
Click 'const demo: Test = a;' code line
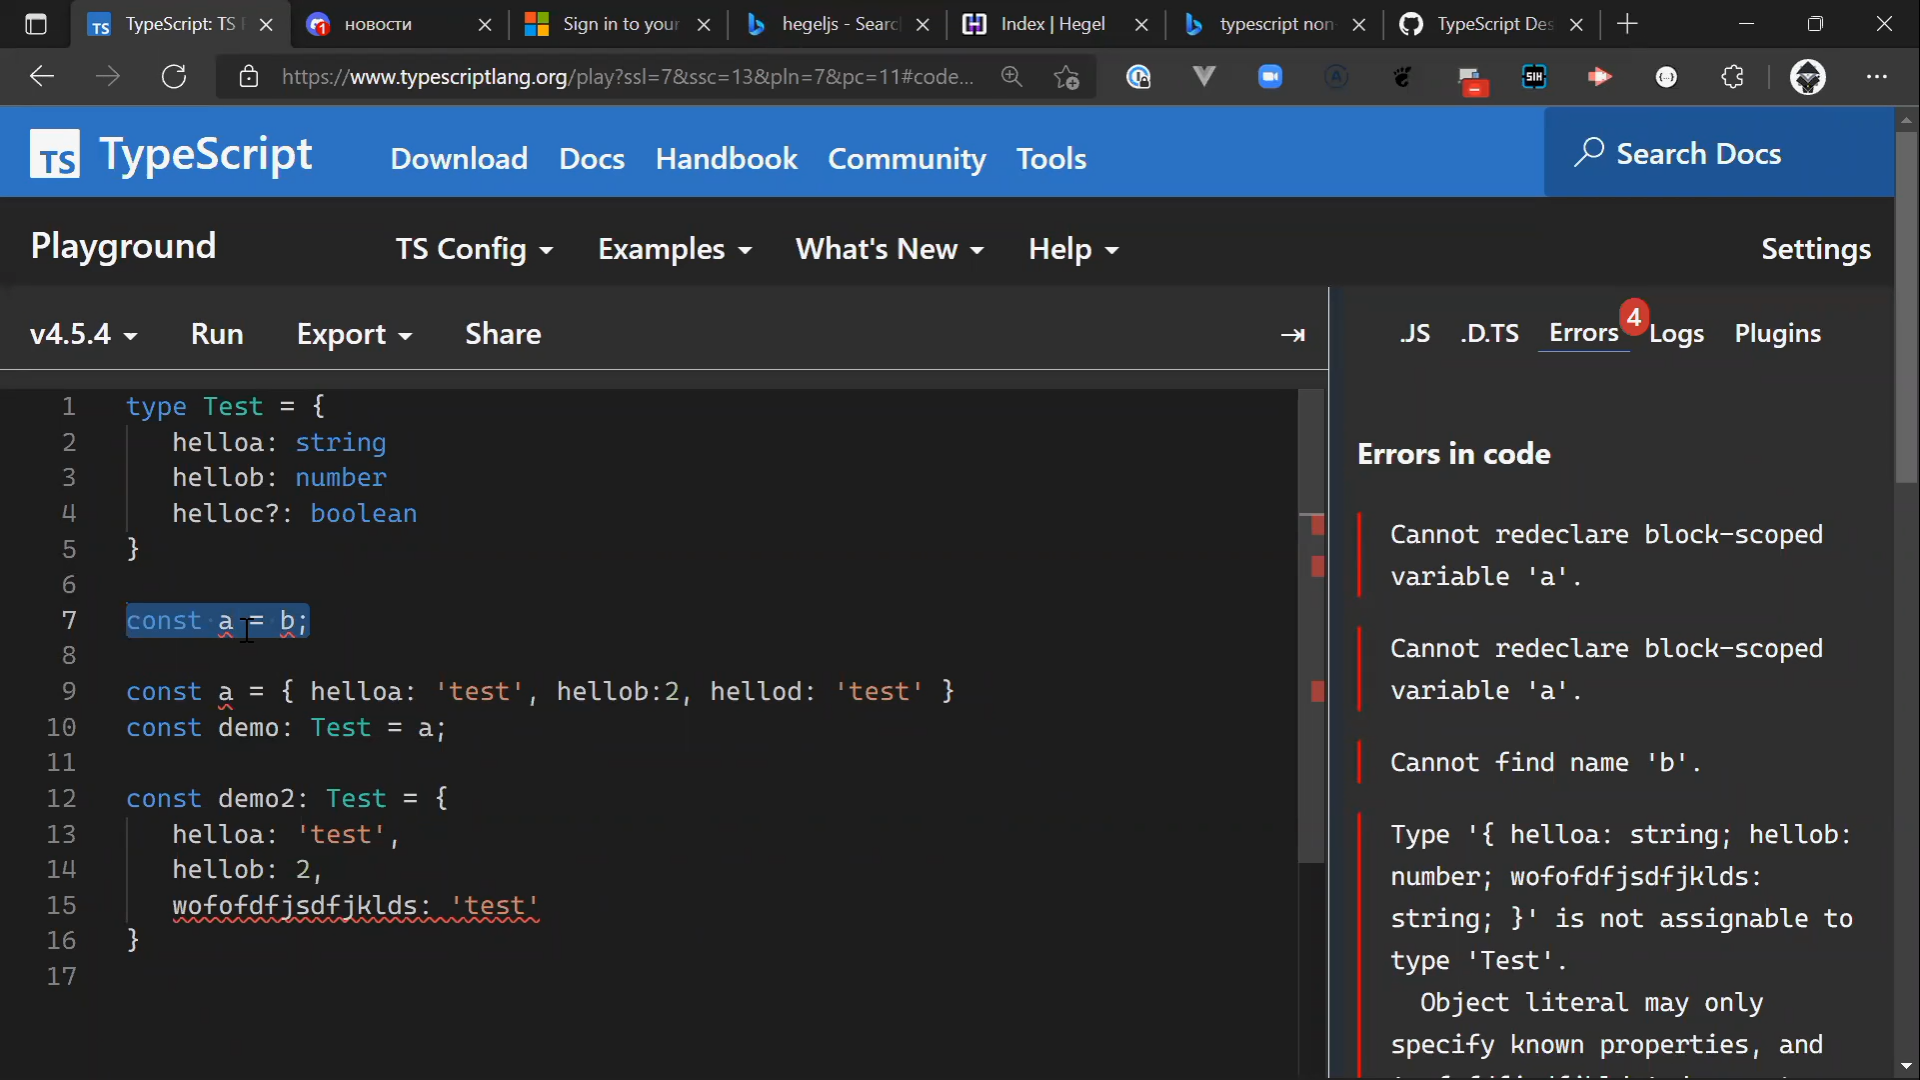tap(286, 728)
